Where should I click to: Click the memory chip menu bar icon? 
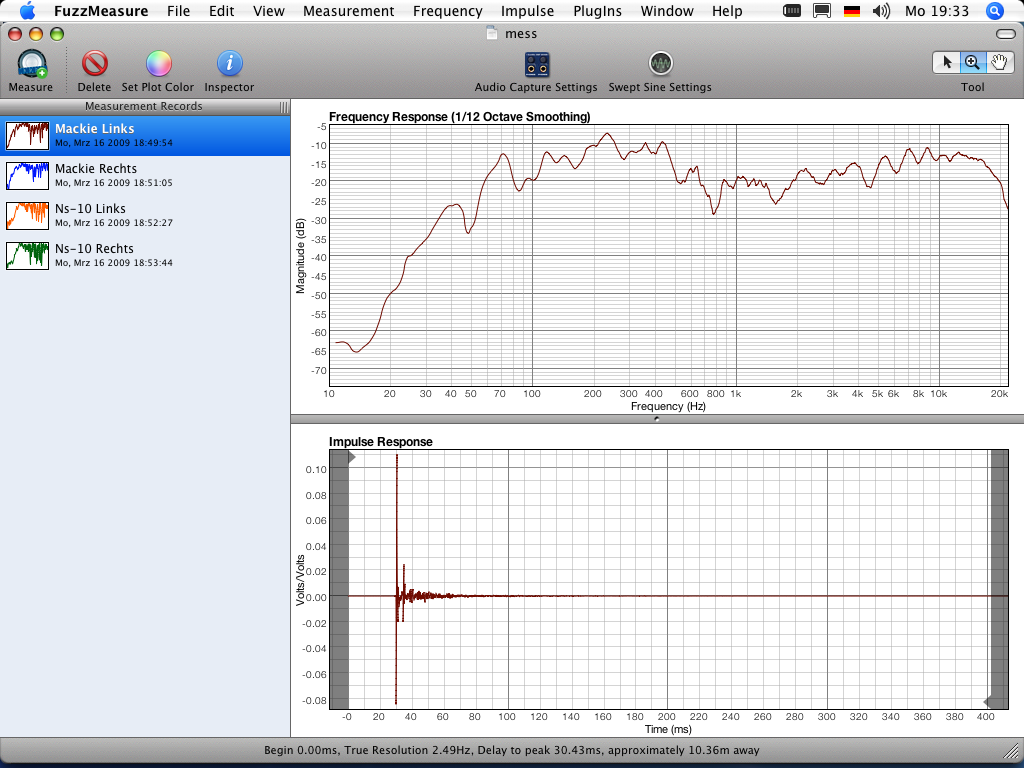click(792, 11)
